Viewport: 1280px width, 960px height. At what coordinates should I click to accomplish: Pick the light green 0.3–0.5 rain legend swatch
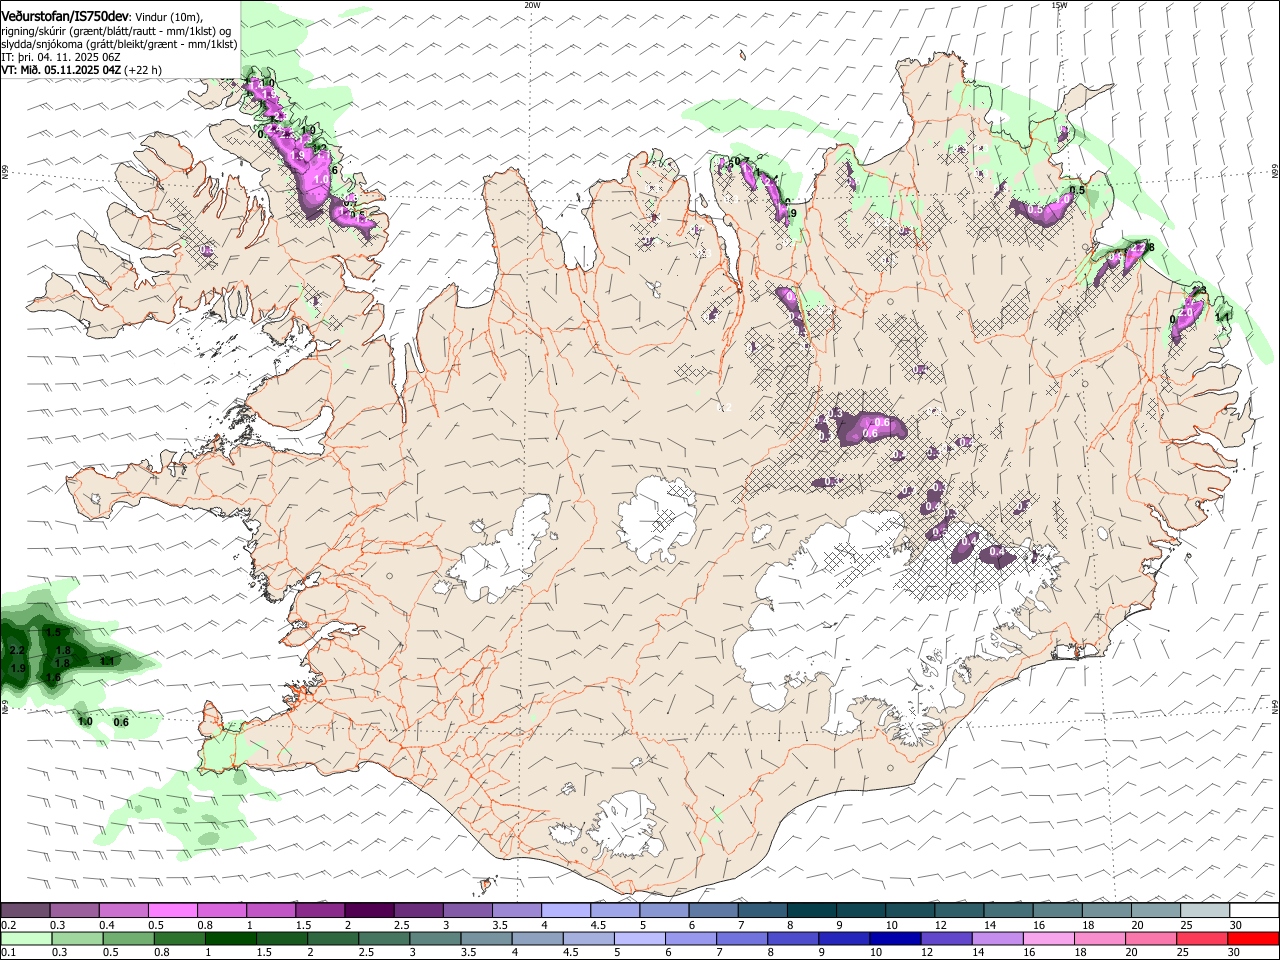click(78, 939)
